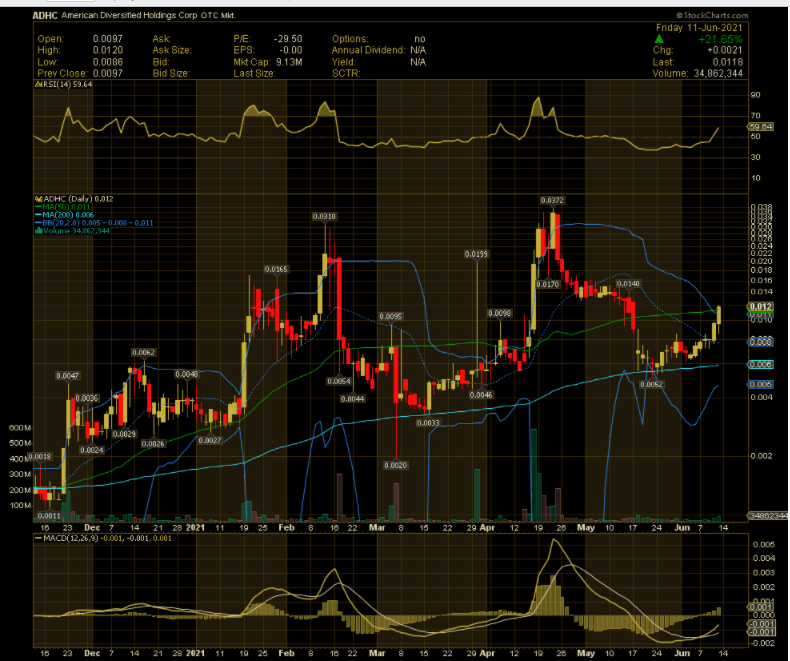Click the Volume 34,862,344 legend entry
The width and height of the screenshot is (790, 661).
click(x=72, y=231)
